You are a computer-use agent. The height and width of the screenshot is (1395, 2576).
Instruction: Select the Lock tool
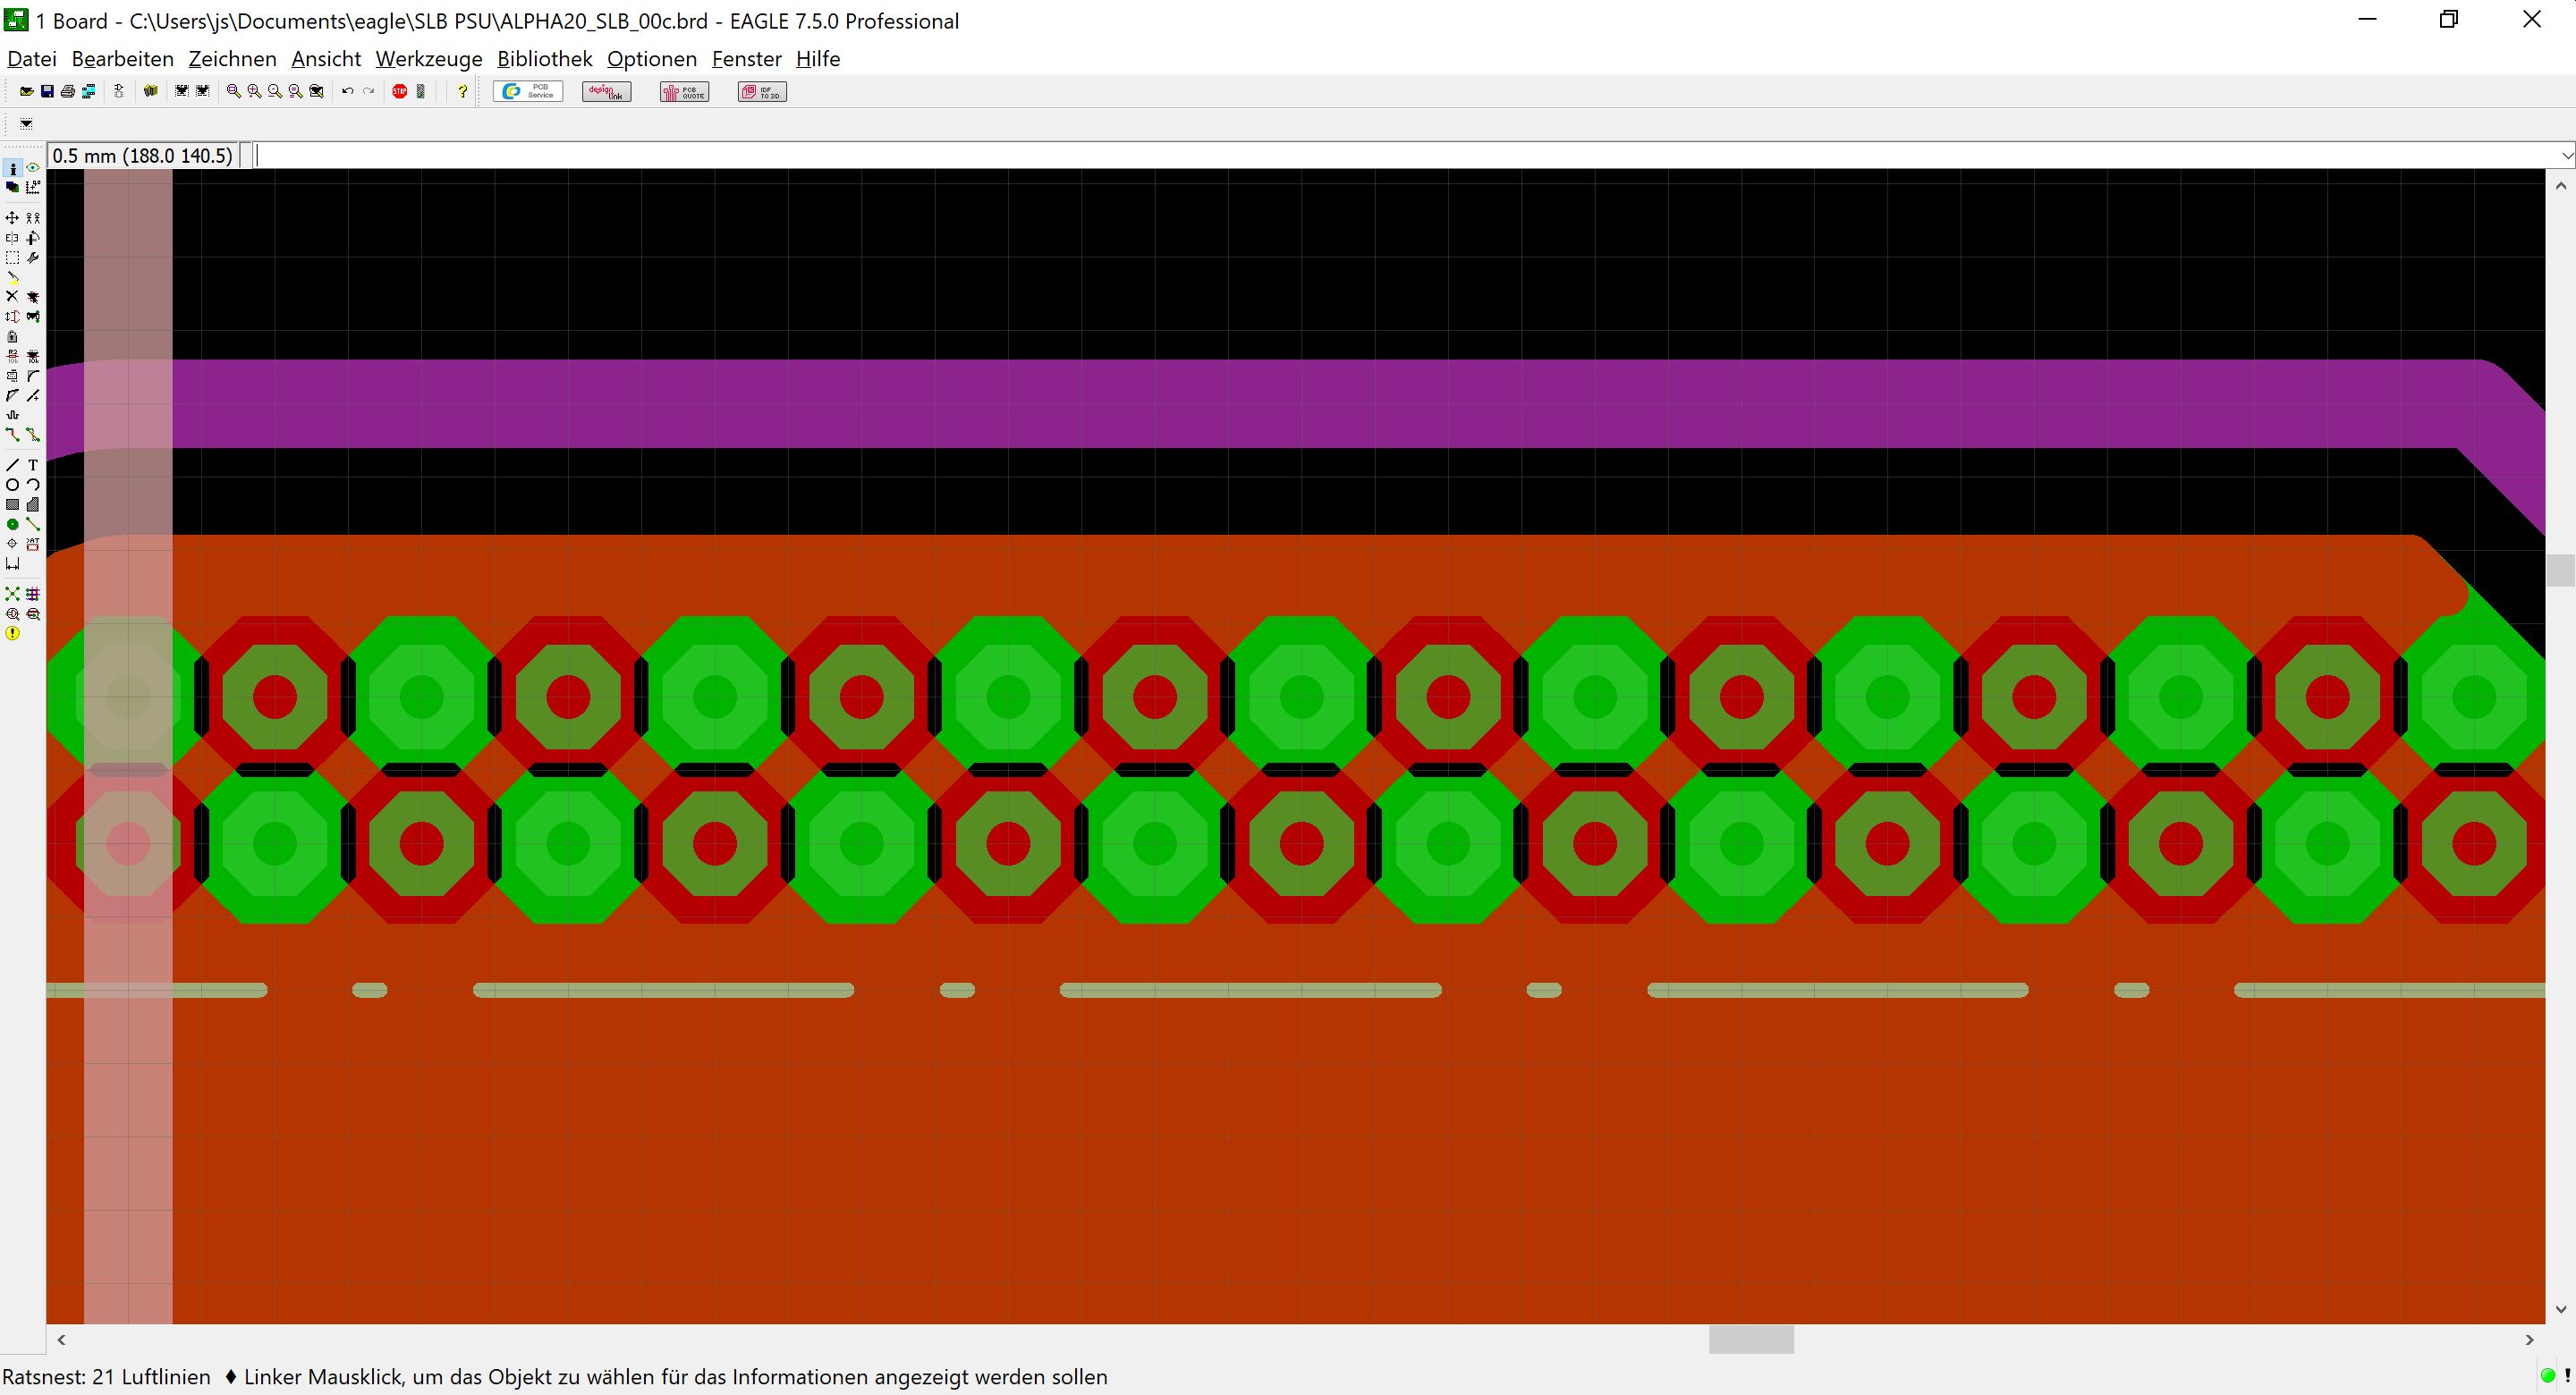[12, 337]
